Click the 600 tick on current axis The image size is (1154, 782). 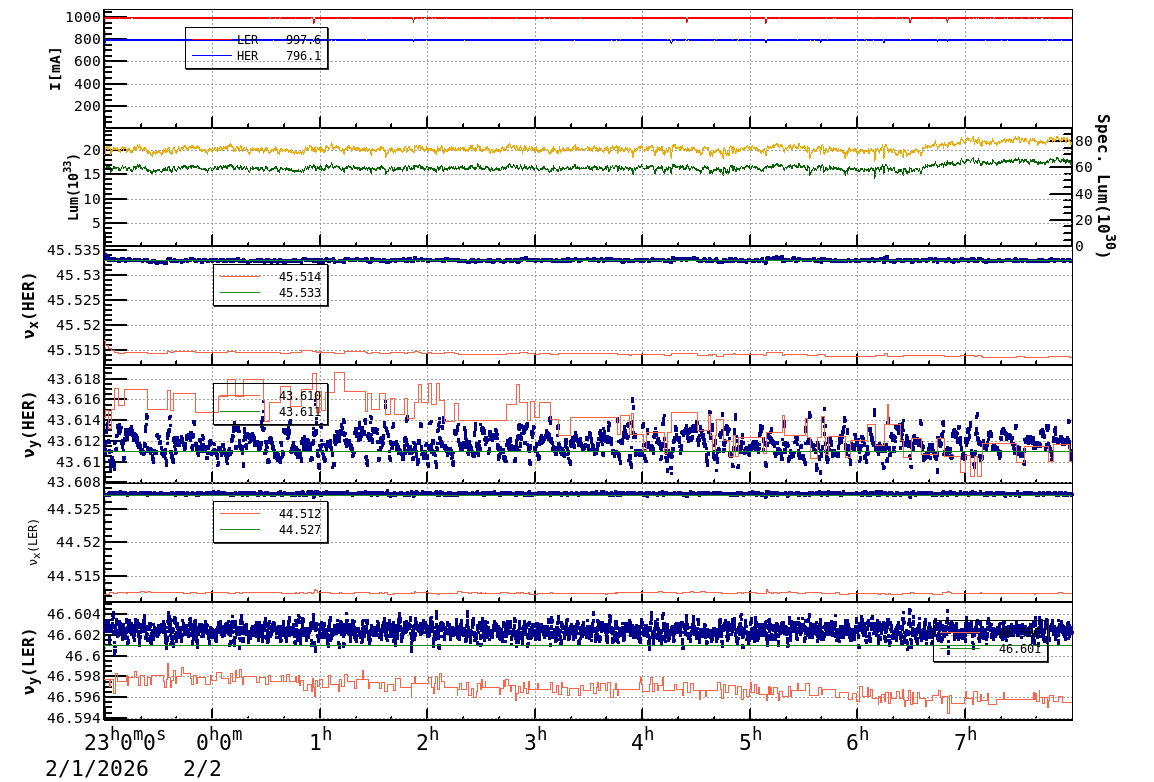(87, 62)
